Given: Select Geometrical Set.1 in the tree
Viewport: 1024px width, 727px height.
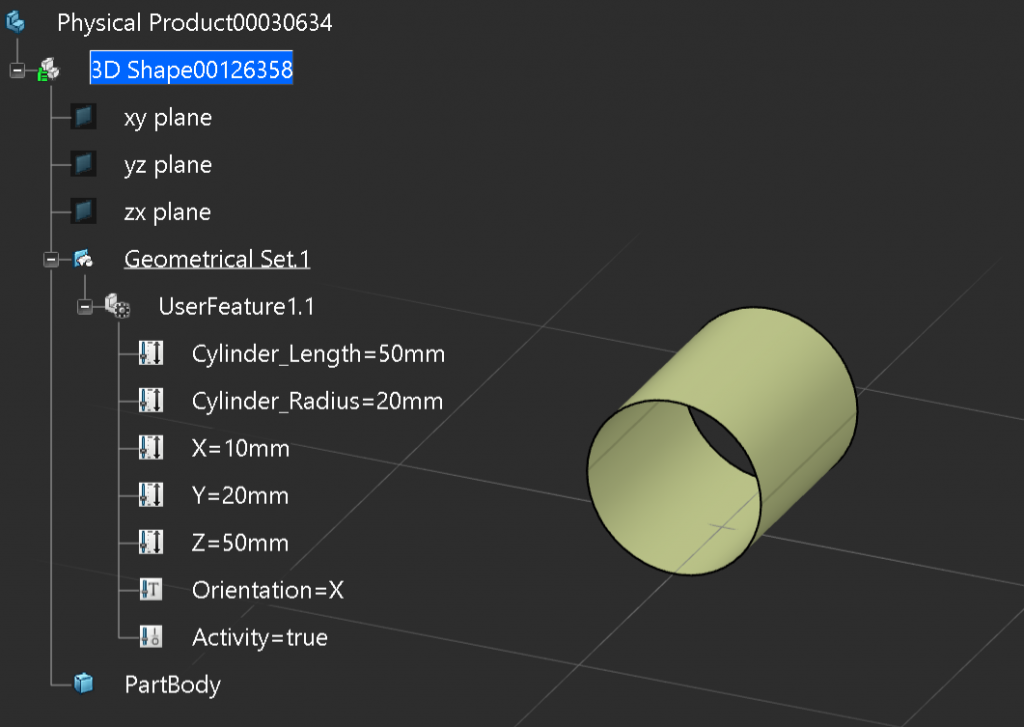Looking at the screenshot, I should point(217,259).
